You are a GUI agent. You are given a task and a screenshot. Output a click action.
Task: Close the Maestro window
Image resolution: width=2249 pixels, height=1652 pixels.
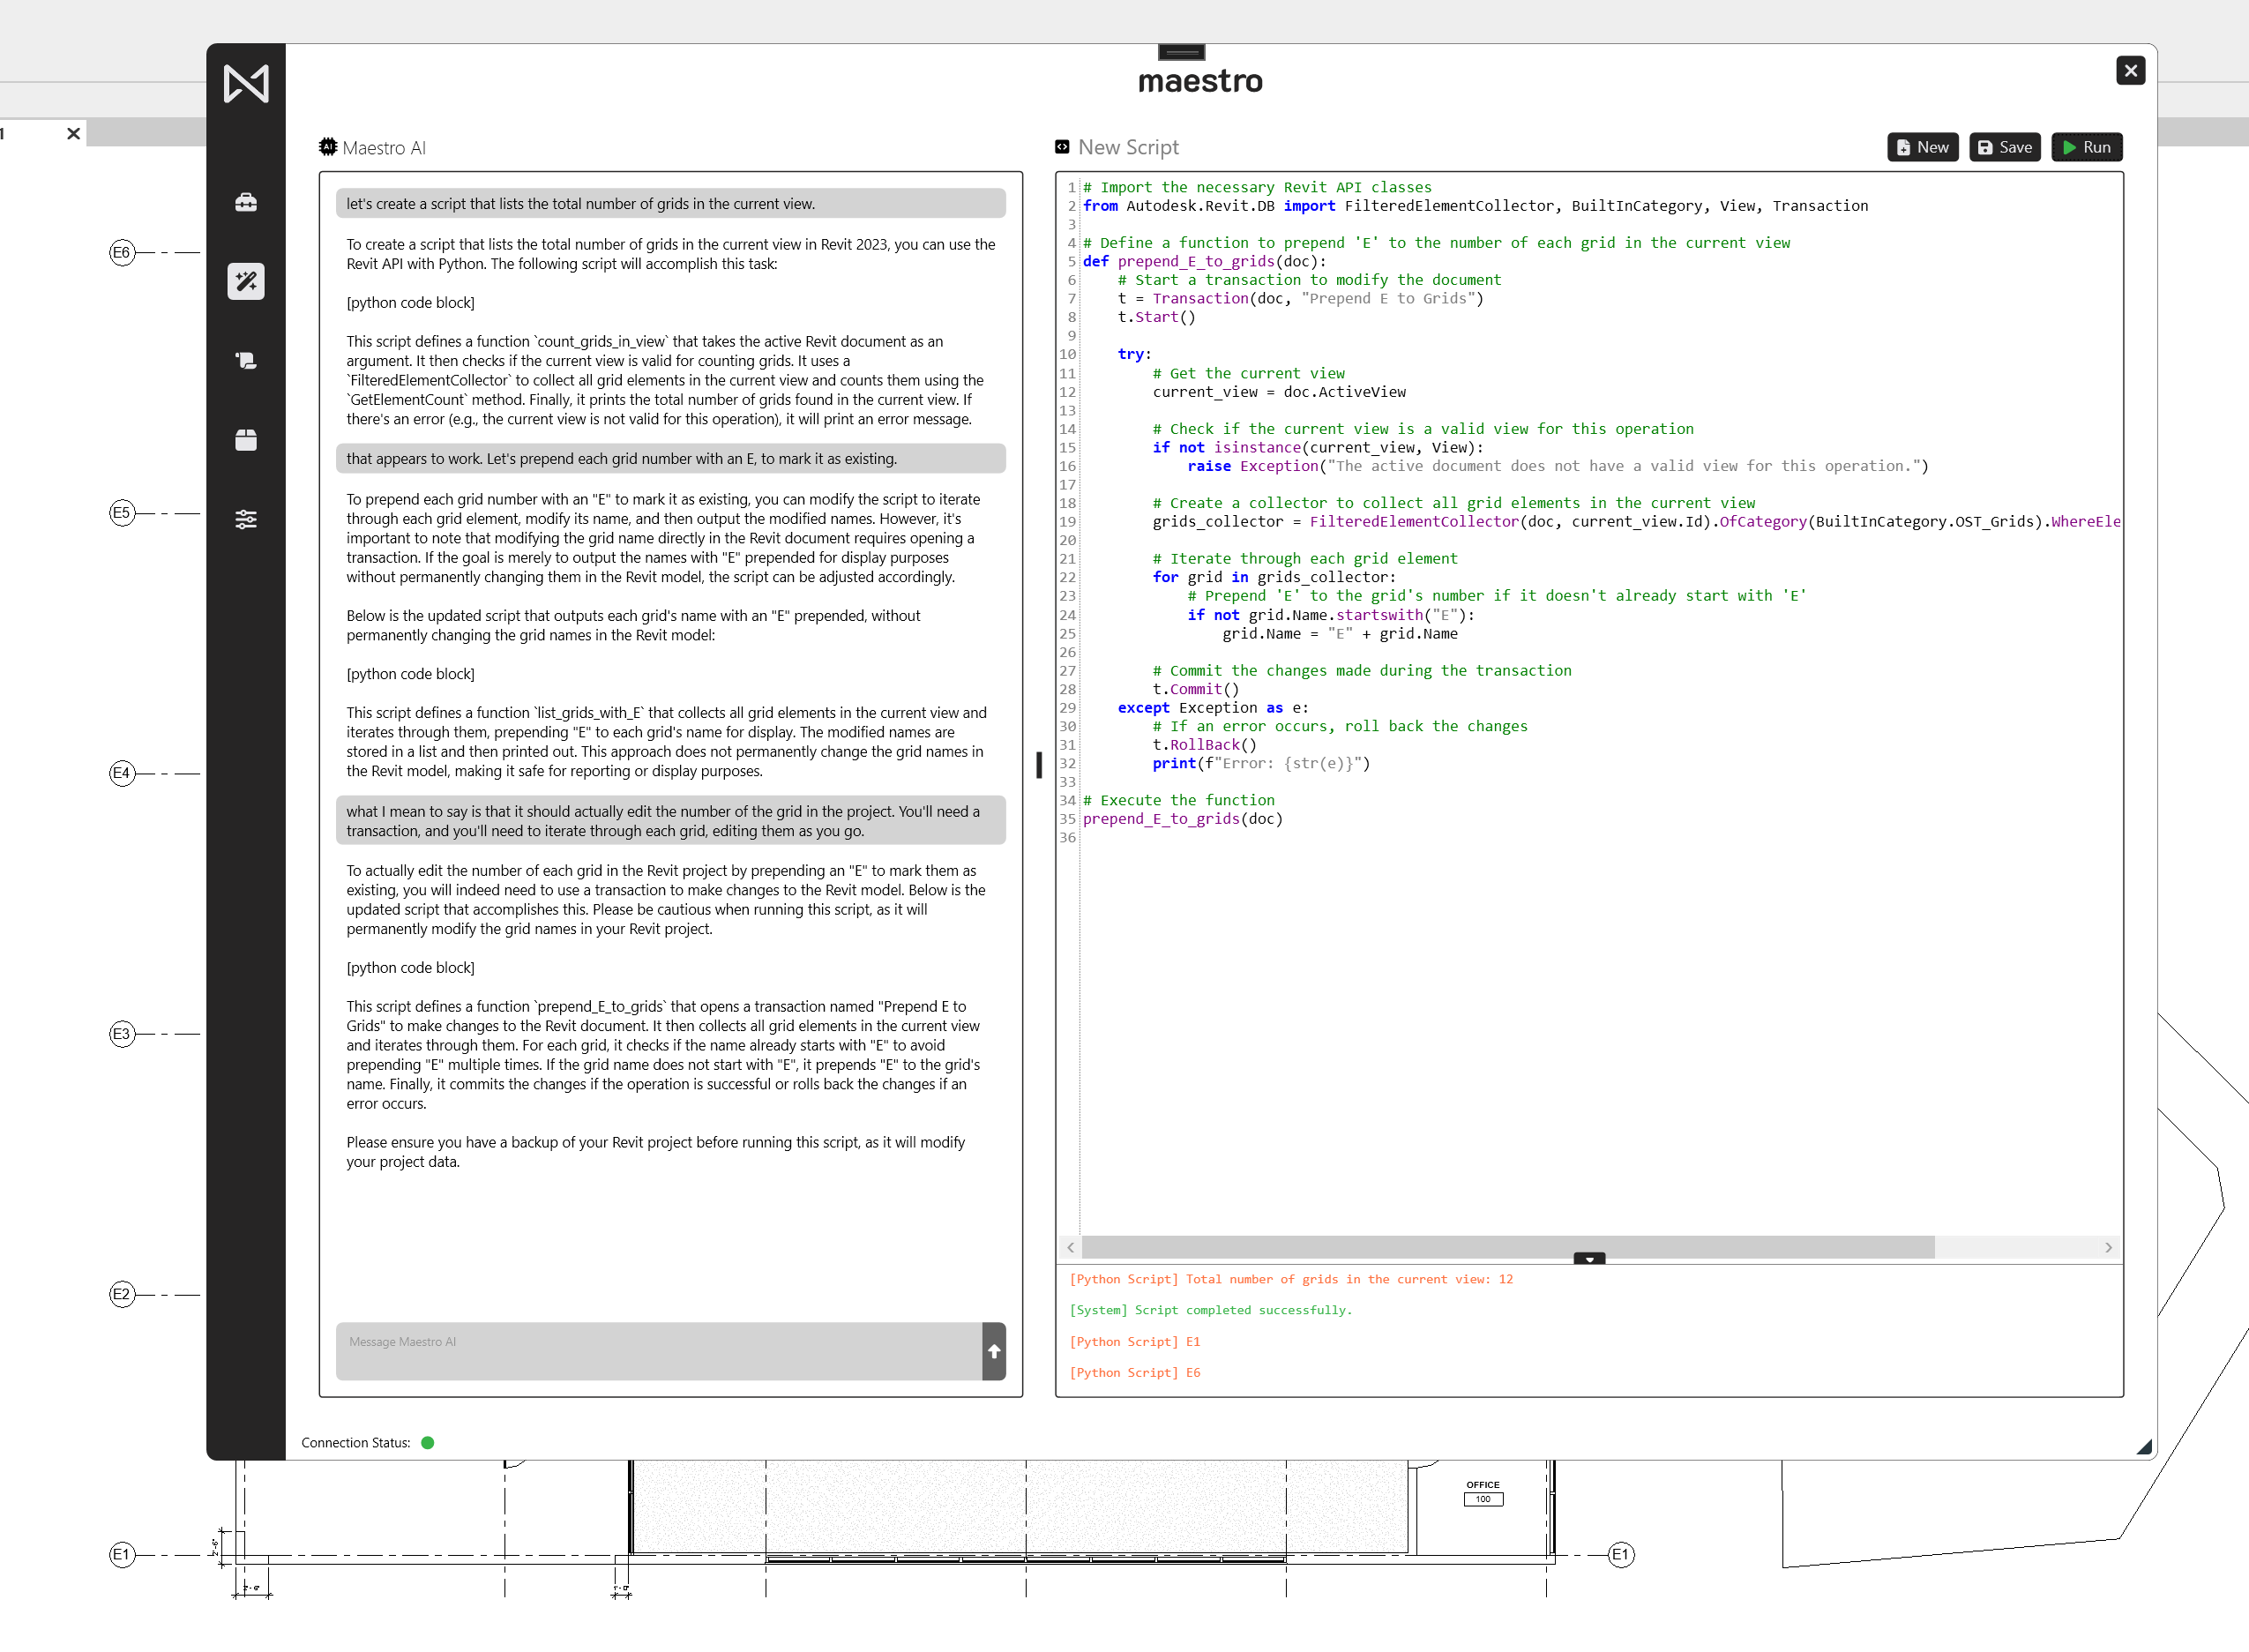2130,70
